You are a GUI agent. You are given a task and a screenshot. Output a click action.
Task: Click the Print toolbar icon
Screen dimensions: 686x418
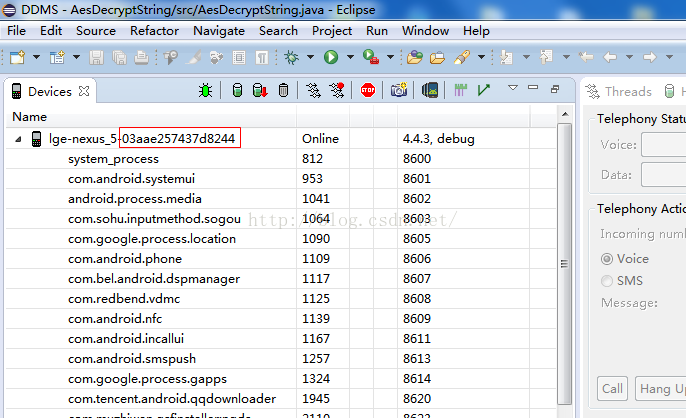[141, 57]
